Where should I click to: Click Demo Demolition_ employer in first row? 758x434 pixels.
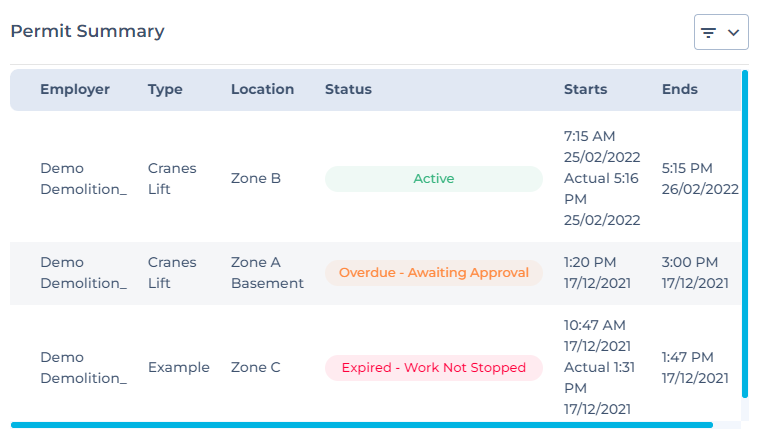pyautogui.click(x=83, y=179)
